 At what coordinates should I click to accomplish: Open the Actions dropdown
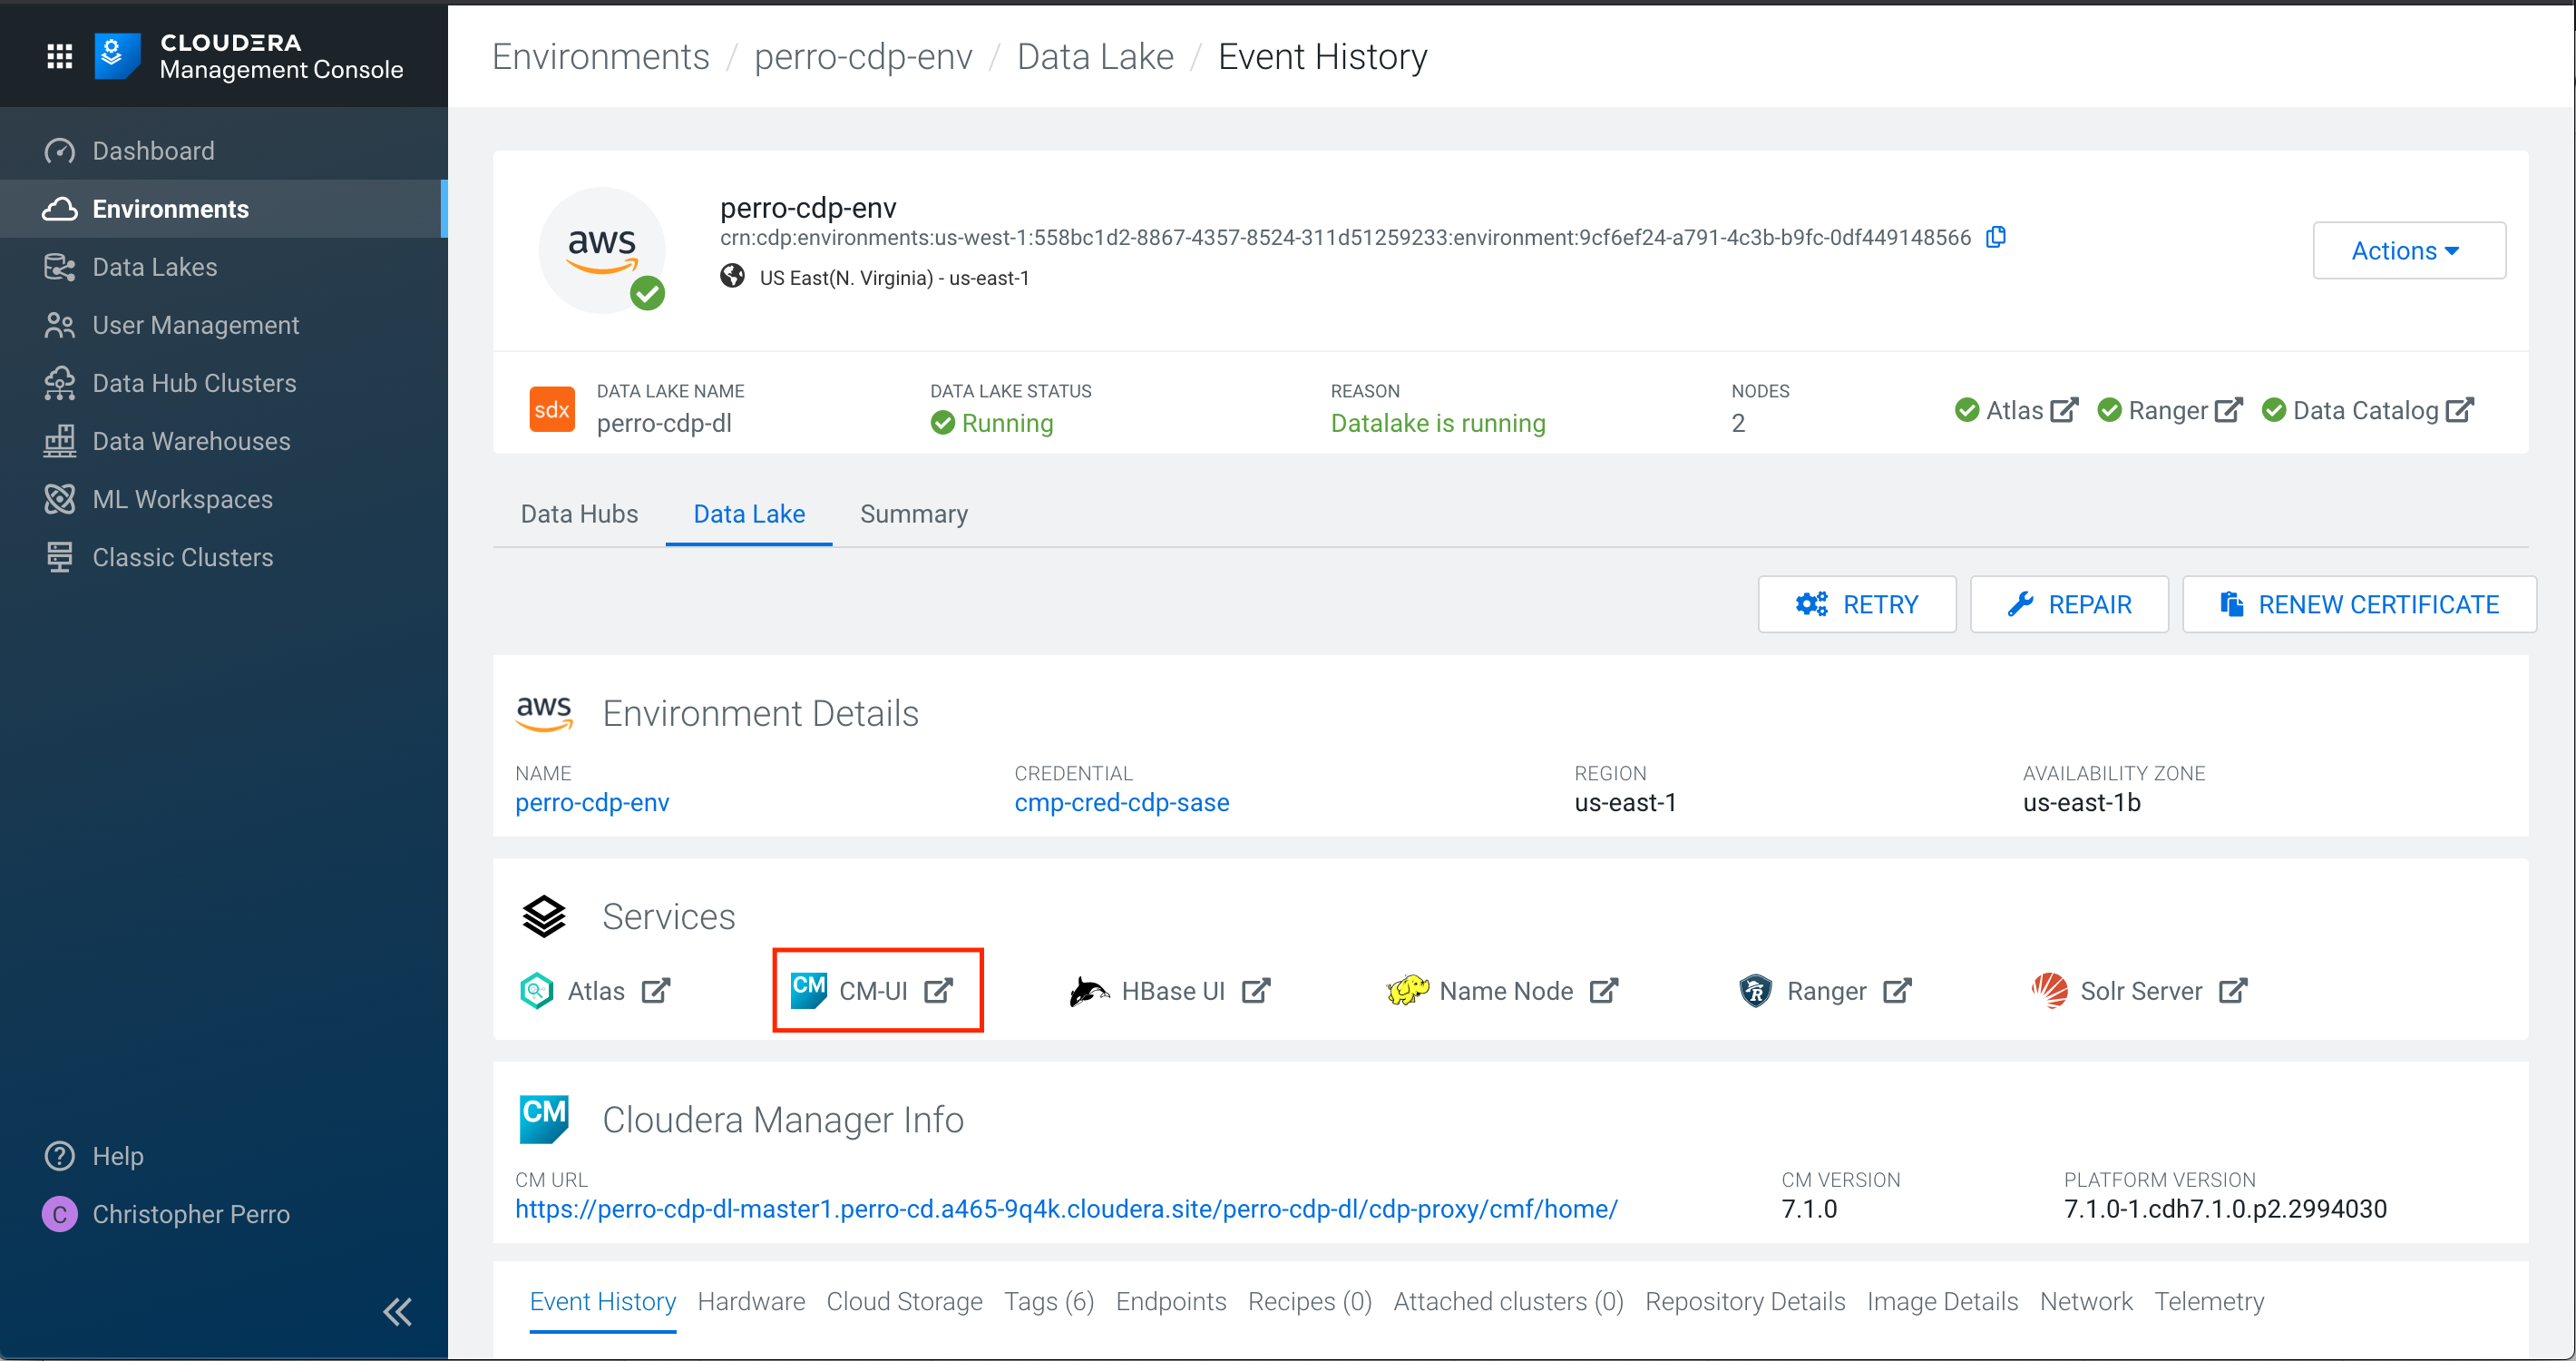[2408, 250]
